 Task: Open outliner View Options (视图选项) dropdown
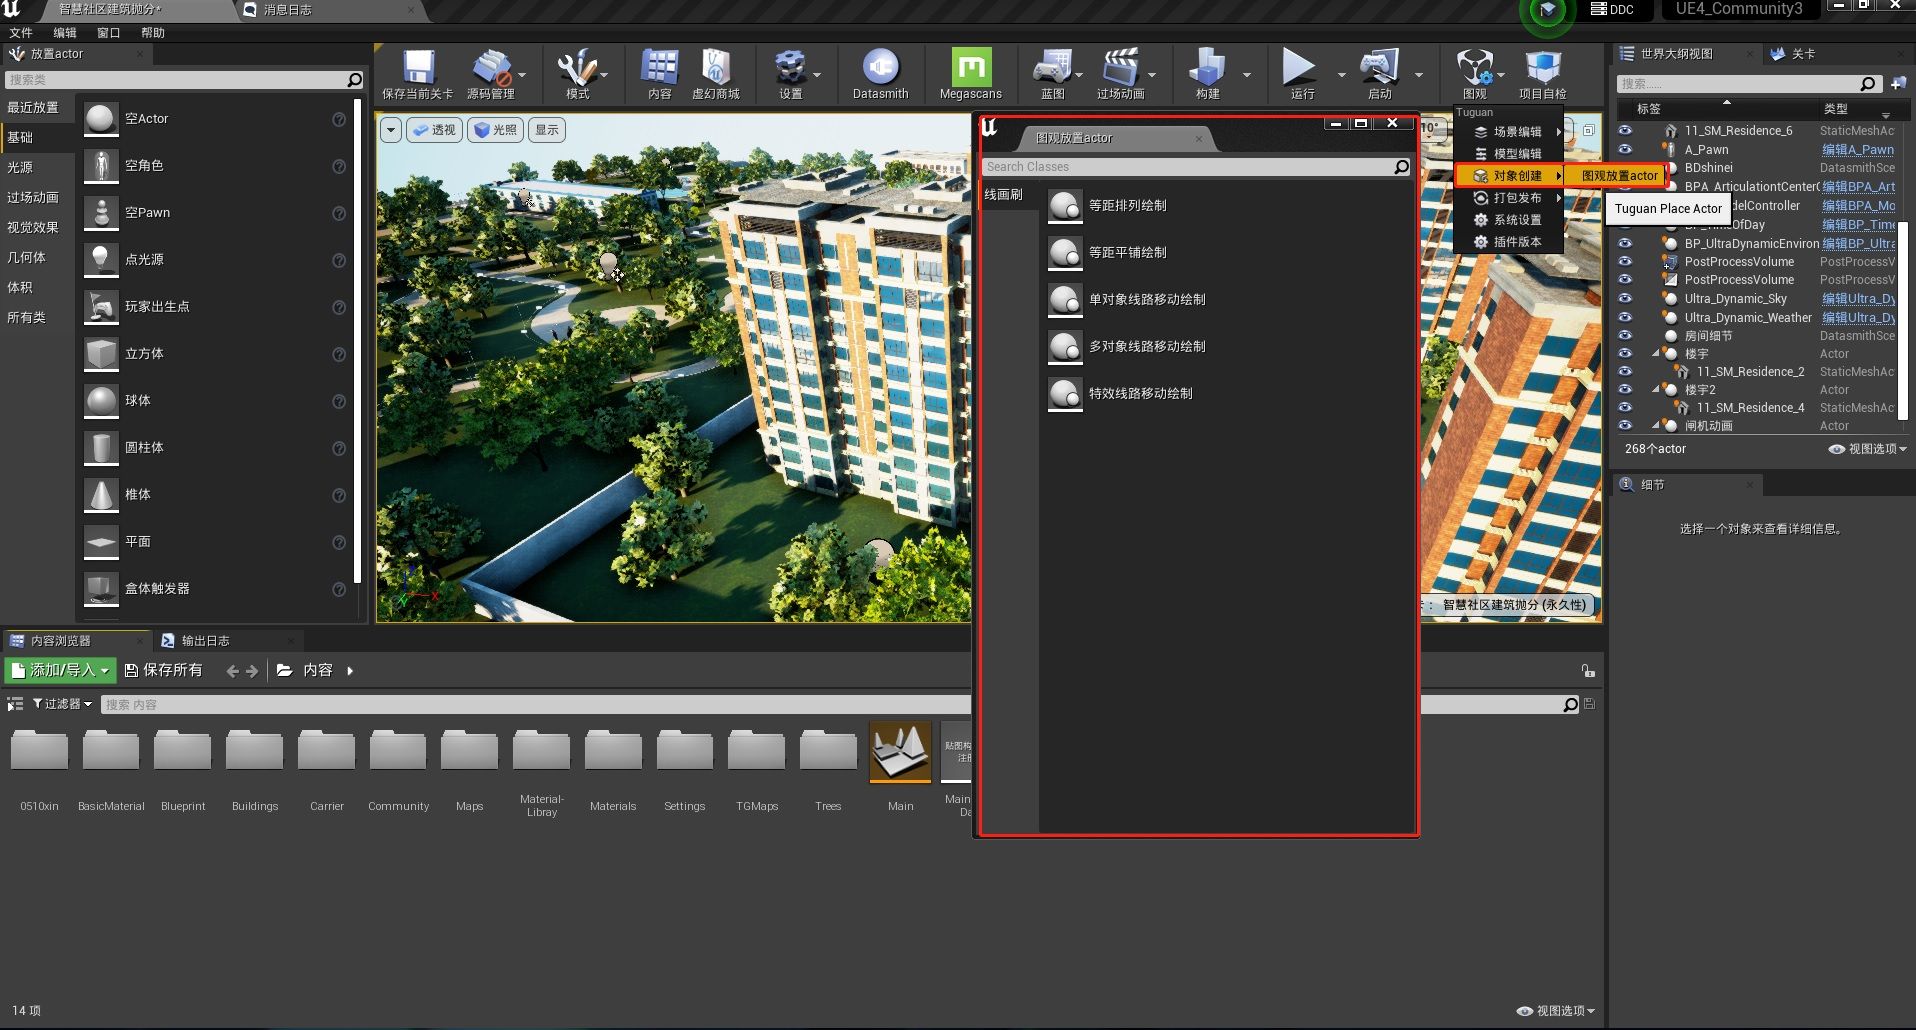(x=1868, y=449)
